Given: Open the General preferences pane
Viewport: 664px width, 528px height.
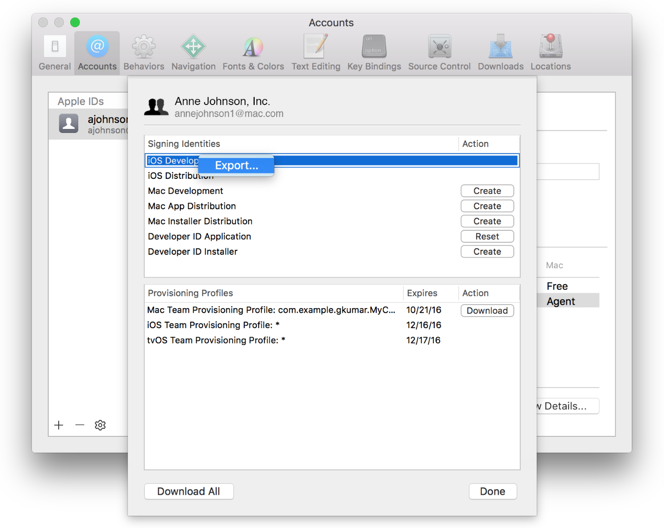Looking at the screenshot, I should point(55,53).
